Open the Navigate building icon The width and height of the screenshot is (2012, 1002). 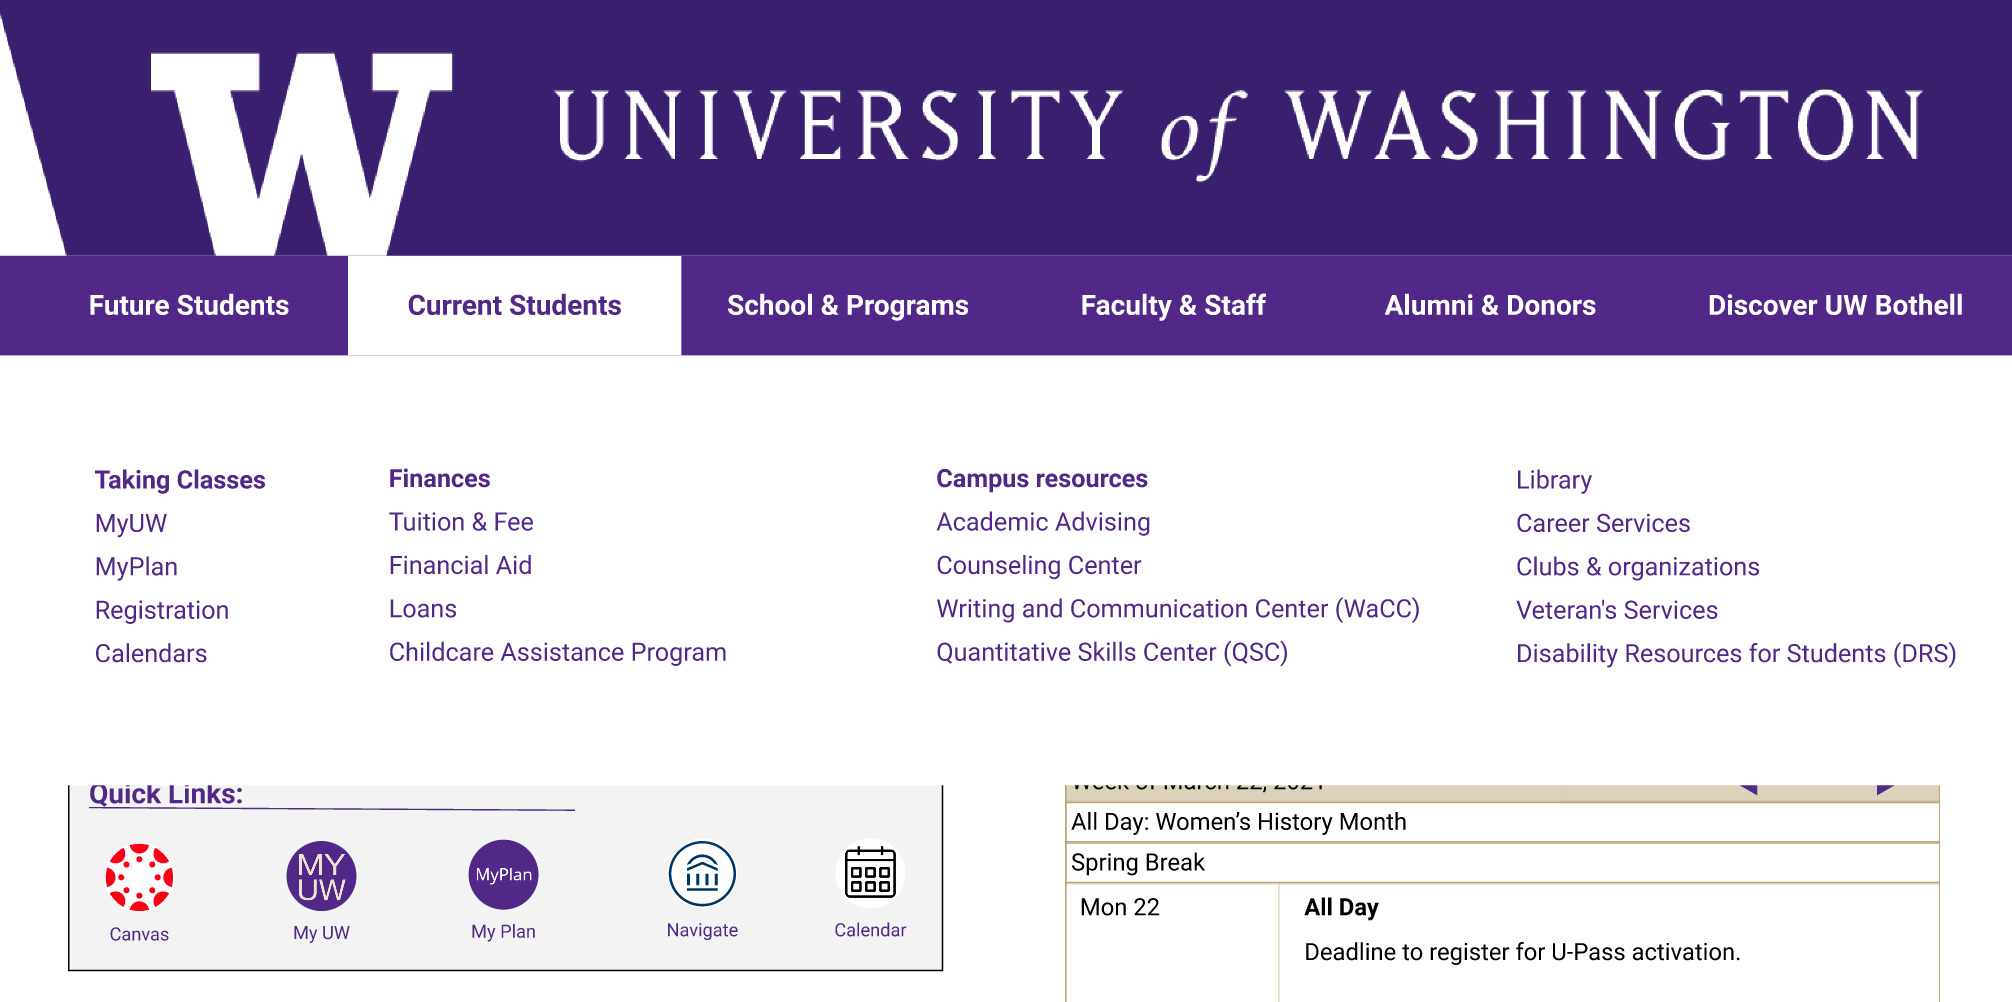pos(702,874)
